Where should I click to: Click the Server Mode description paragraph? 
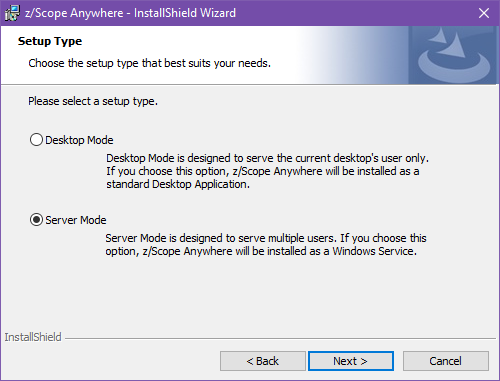coord(266,244)
